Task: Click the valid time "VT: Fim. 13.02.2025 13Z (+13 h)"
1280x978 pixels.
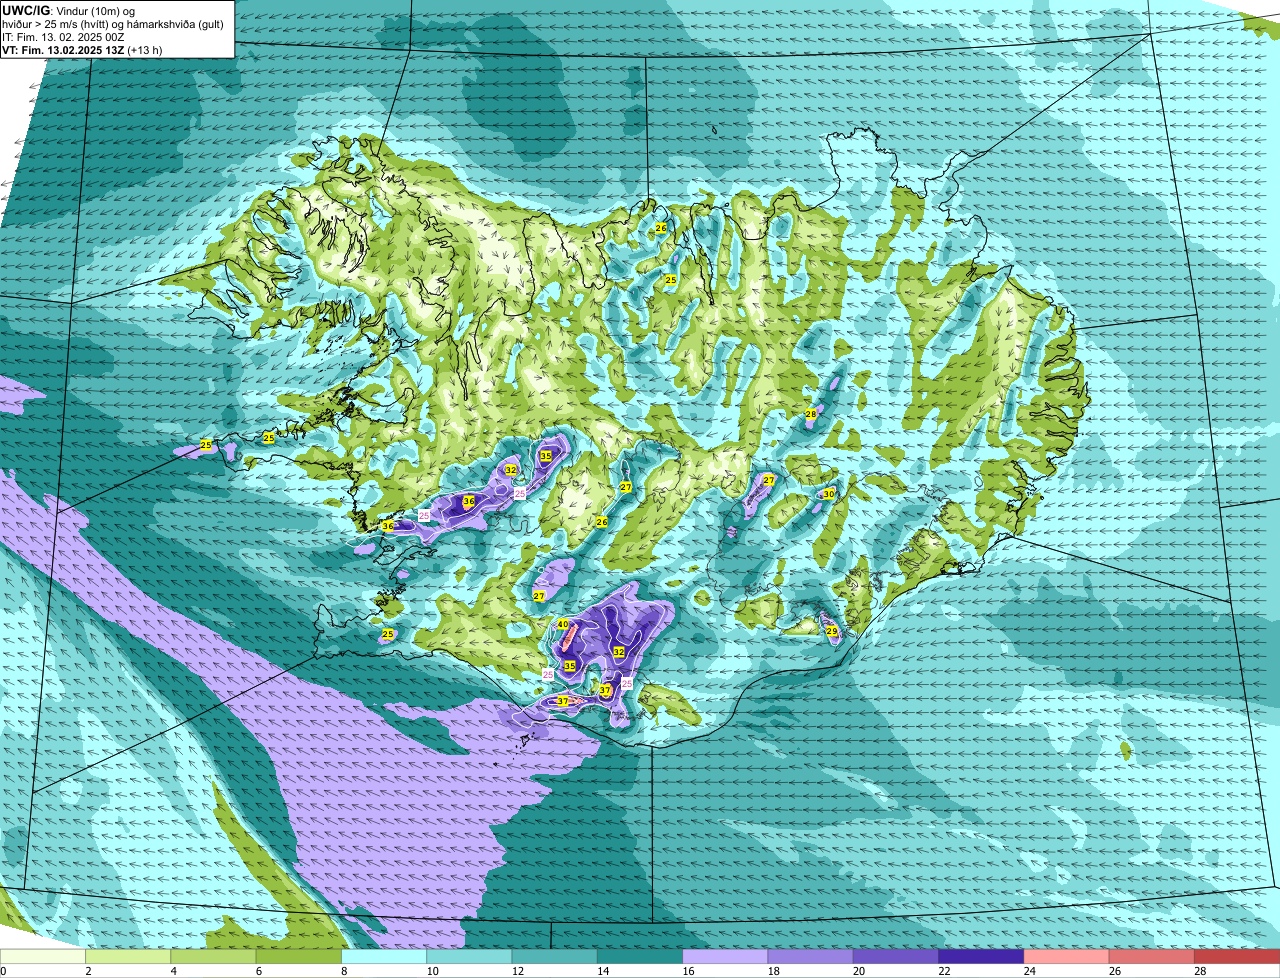Action: pyautogui.click(x=82, y=49)
